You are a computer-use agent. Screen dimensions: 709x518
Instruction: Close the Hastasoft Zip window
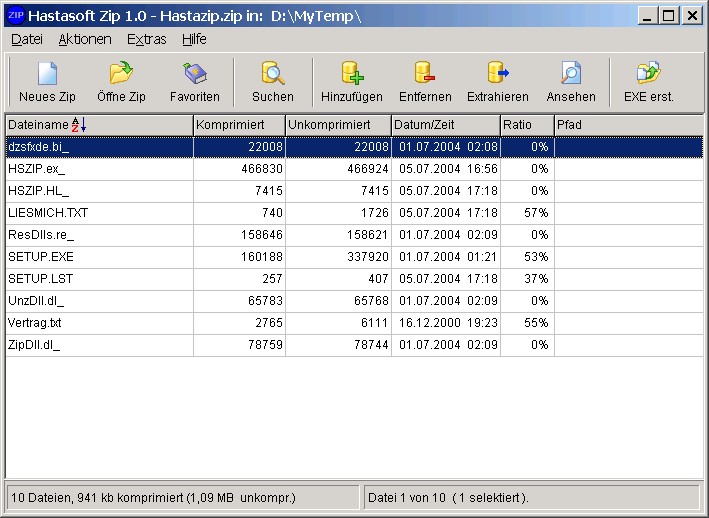(x=692, y=16)
